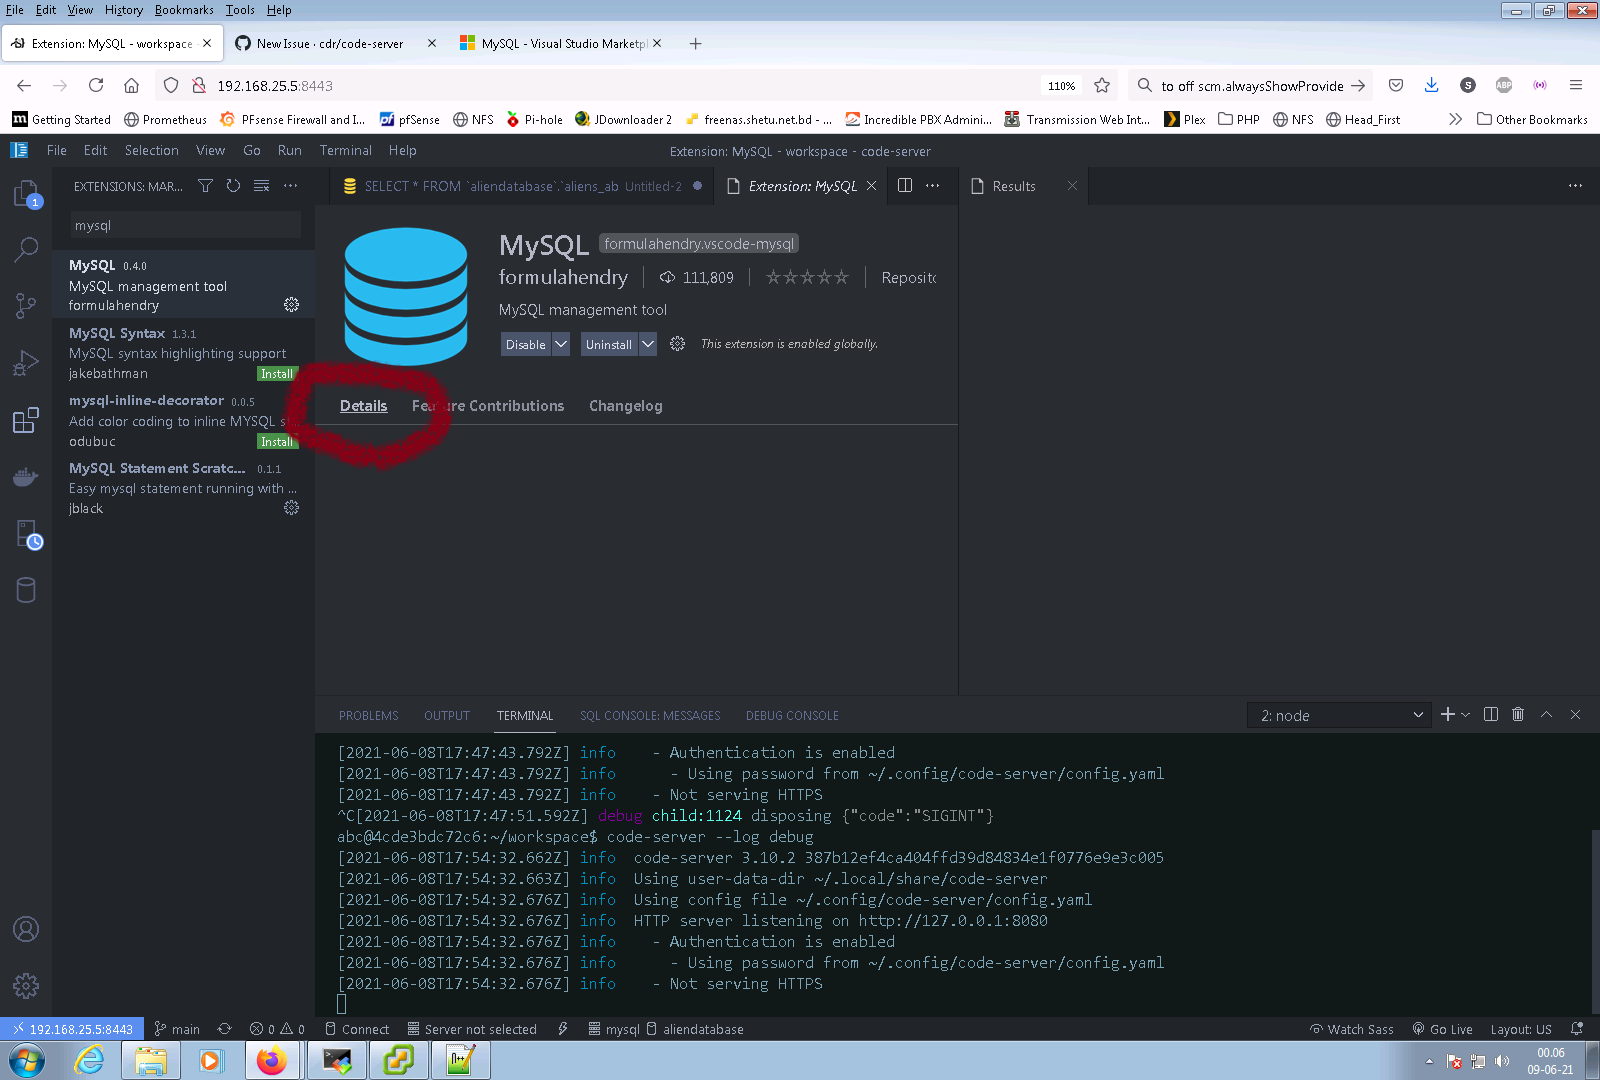Open the Manage gear in activity bar
1600x1080 pixels.
point(26,986)
